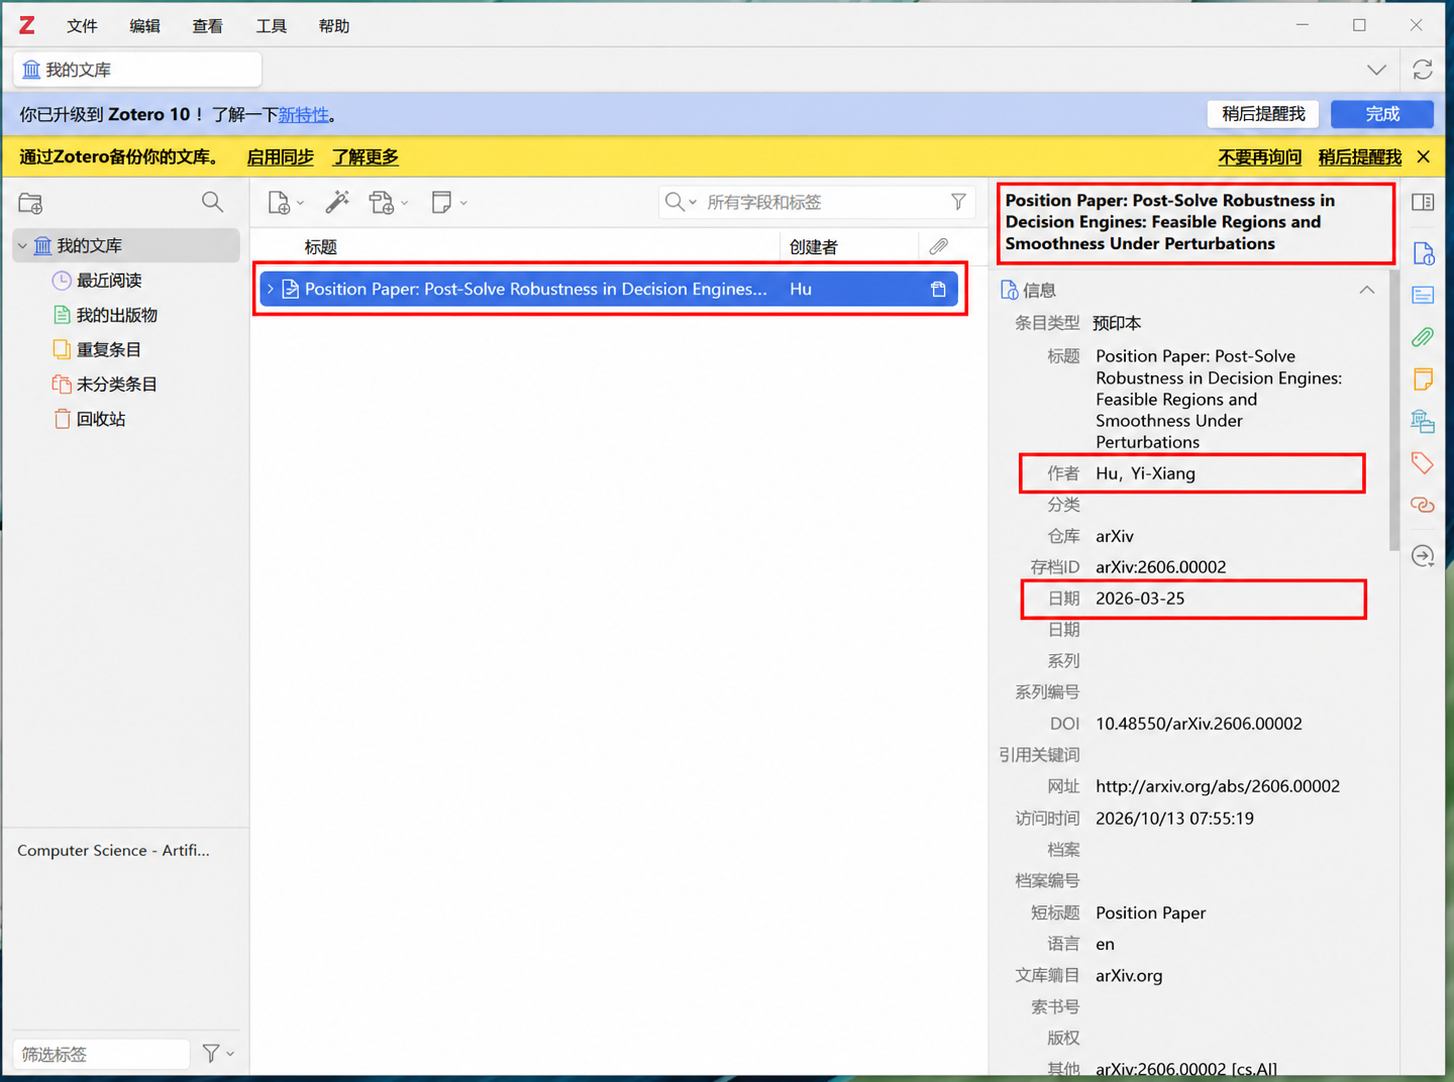Viewport: 1454px width, 1082px height.
Task: Open the tag selector filter menu
Action: 217,1053
